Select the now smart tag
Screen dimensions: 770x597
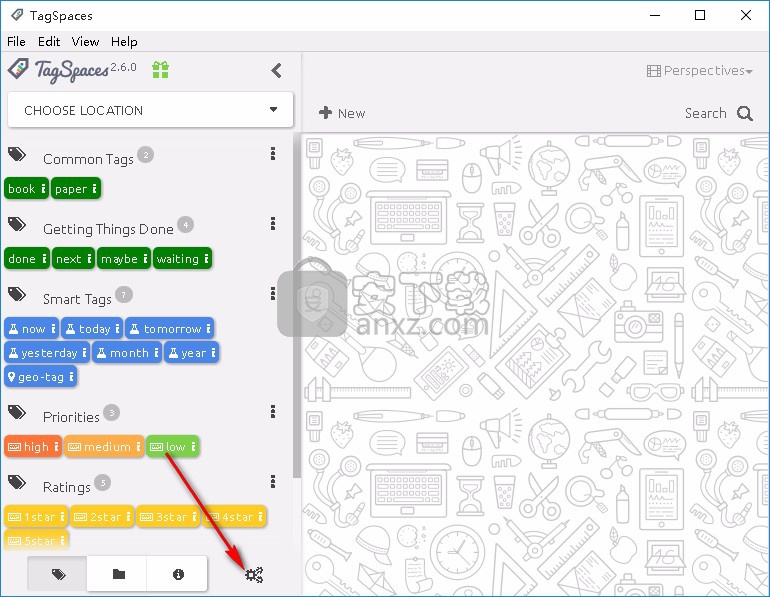point(31,328)
